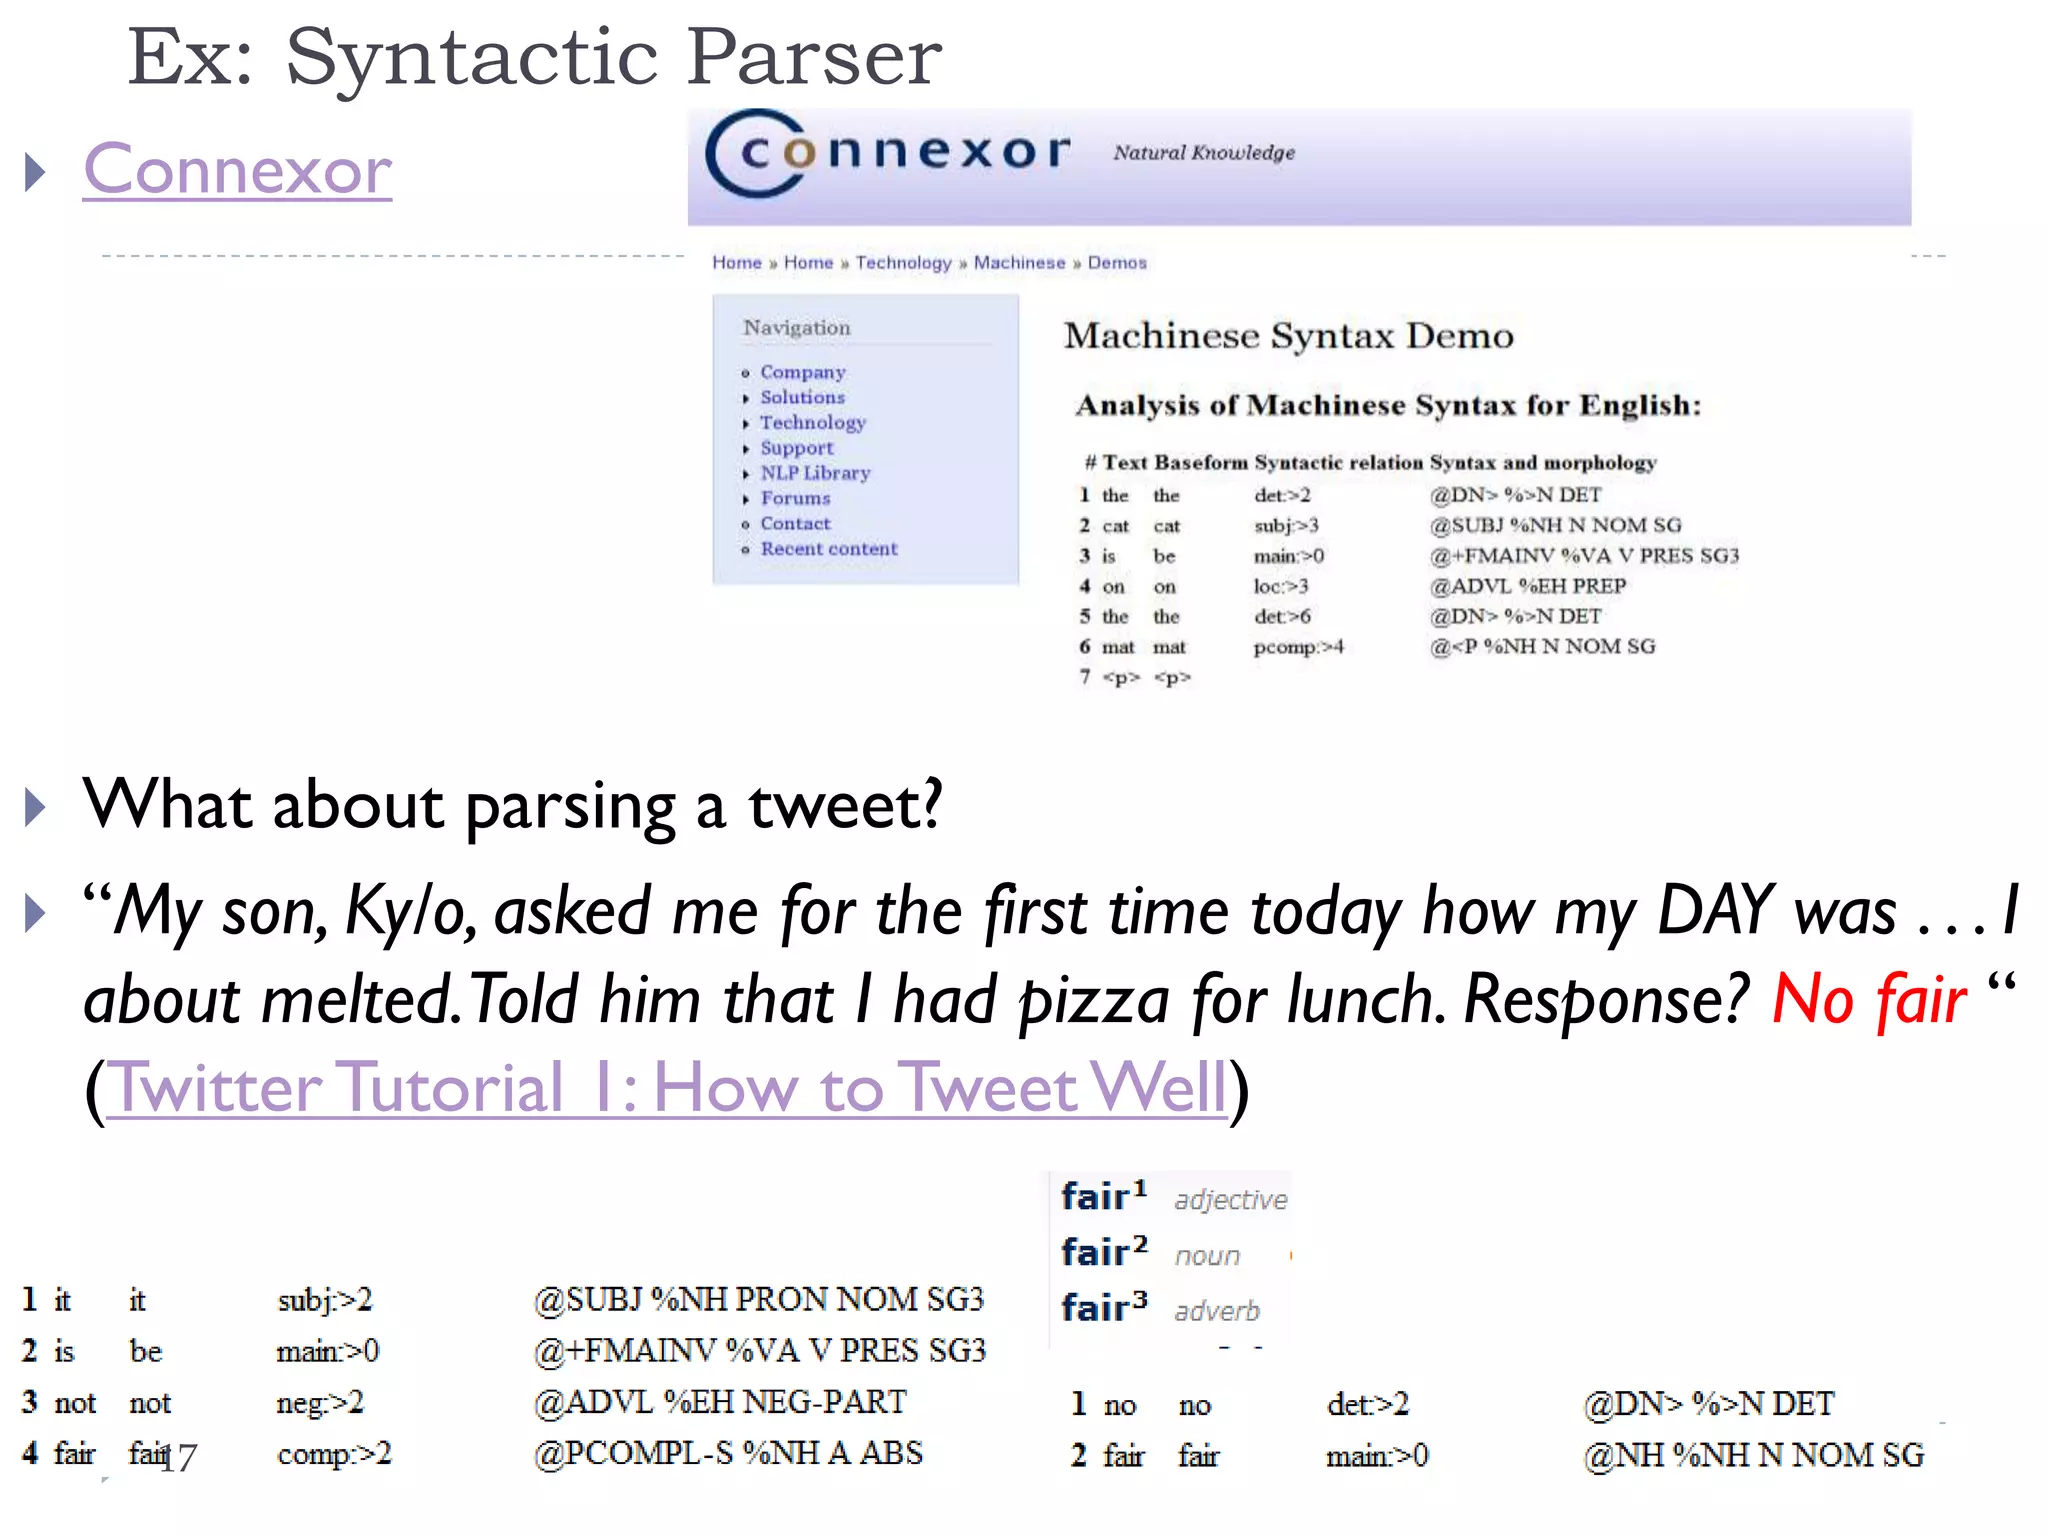Select '@ADVL %EH PREP' tag text

(1528, 586)
